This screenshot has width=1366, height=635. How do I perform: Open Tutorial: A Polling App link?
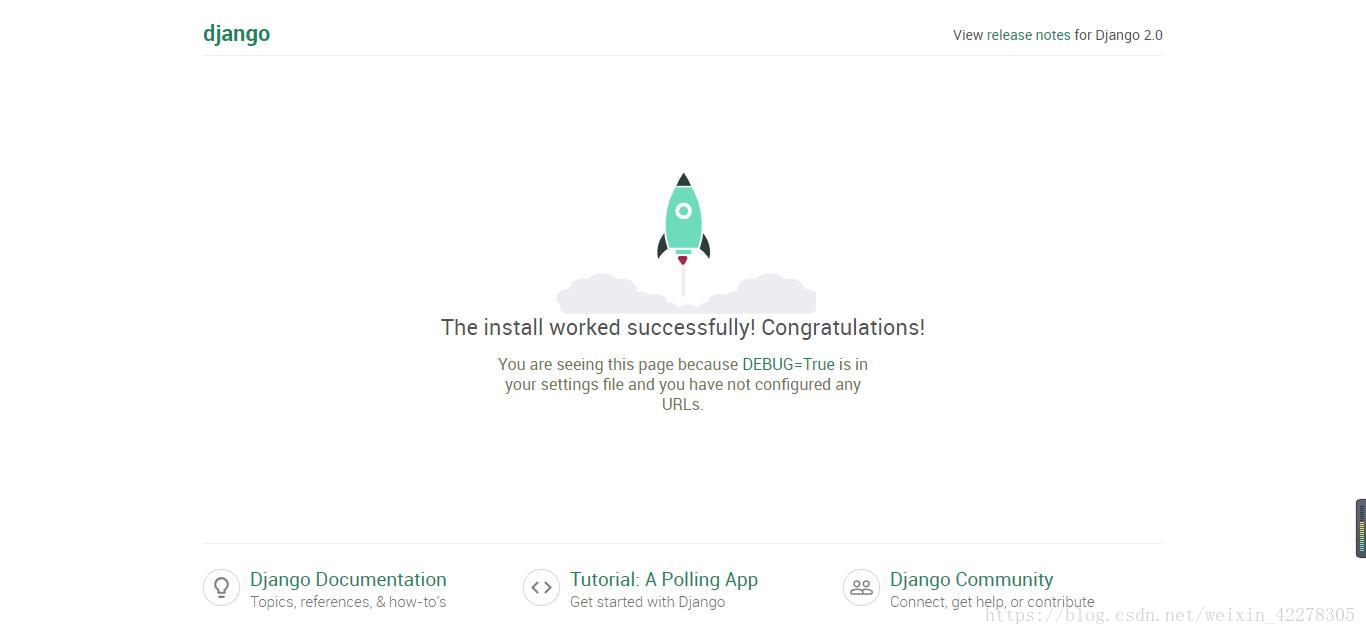tap(664, 580)
